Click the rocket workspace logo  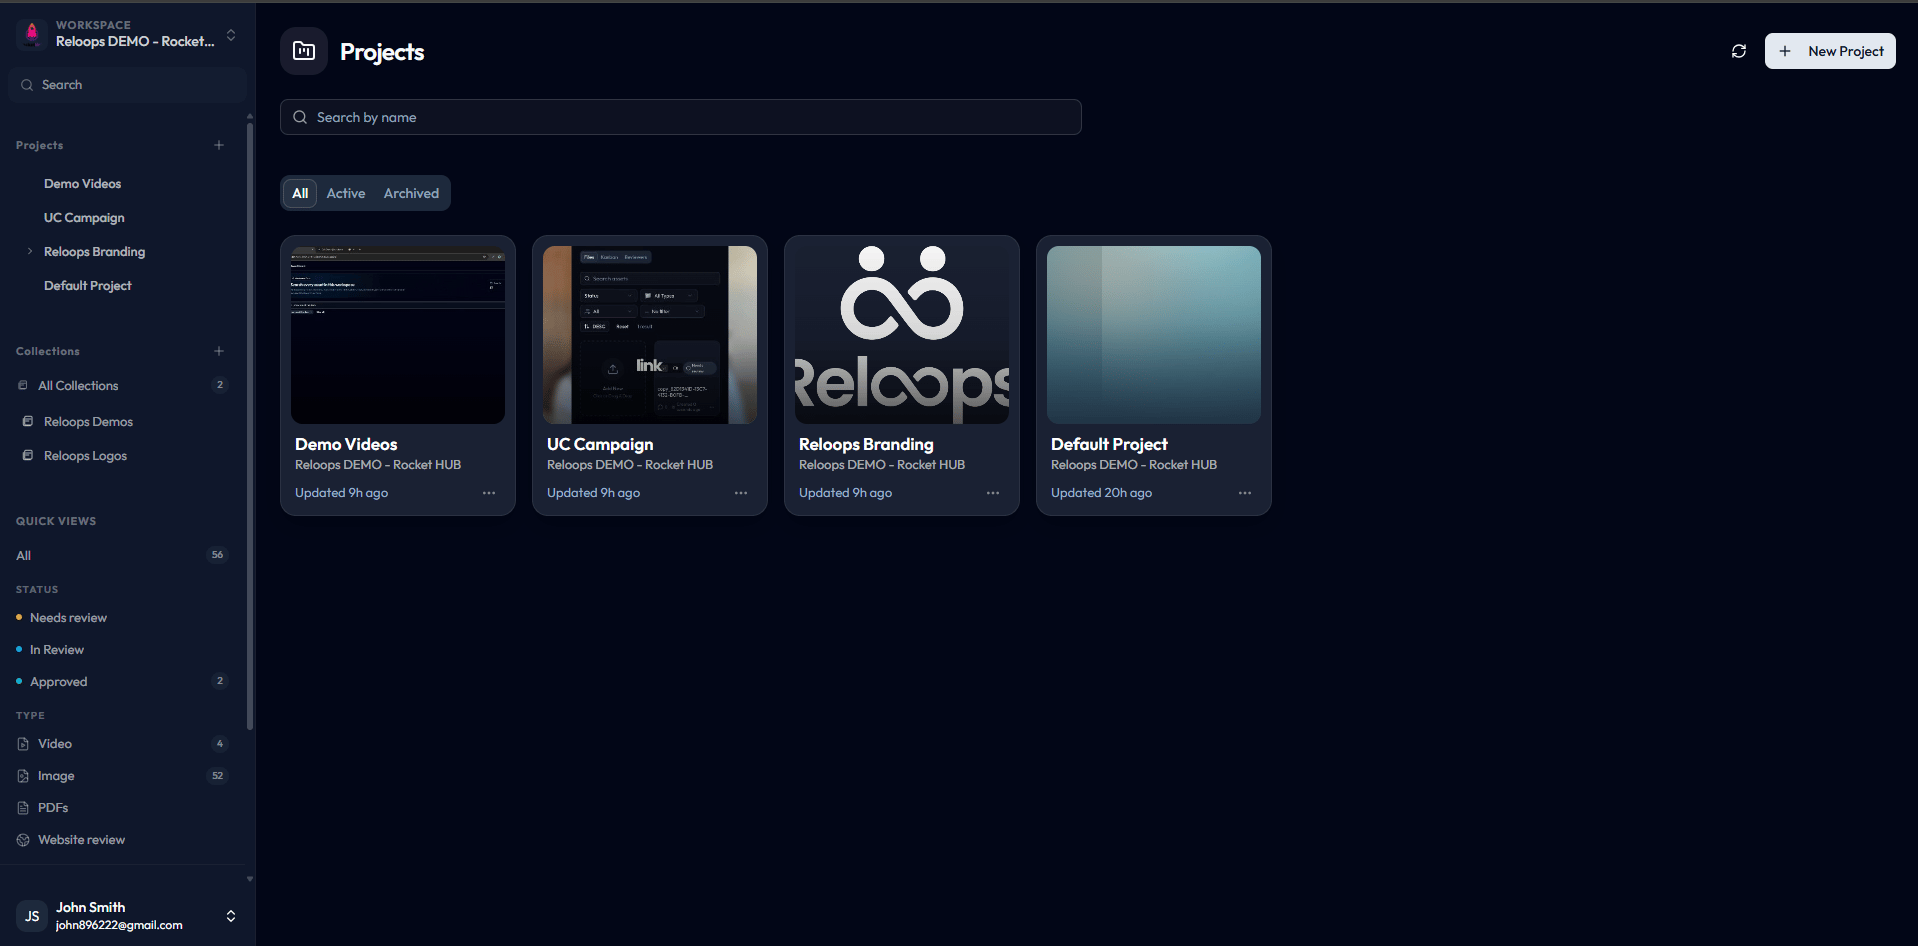[32, 34]
